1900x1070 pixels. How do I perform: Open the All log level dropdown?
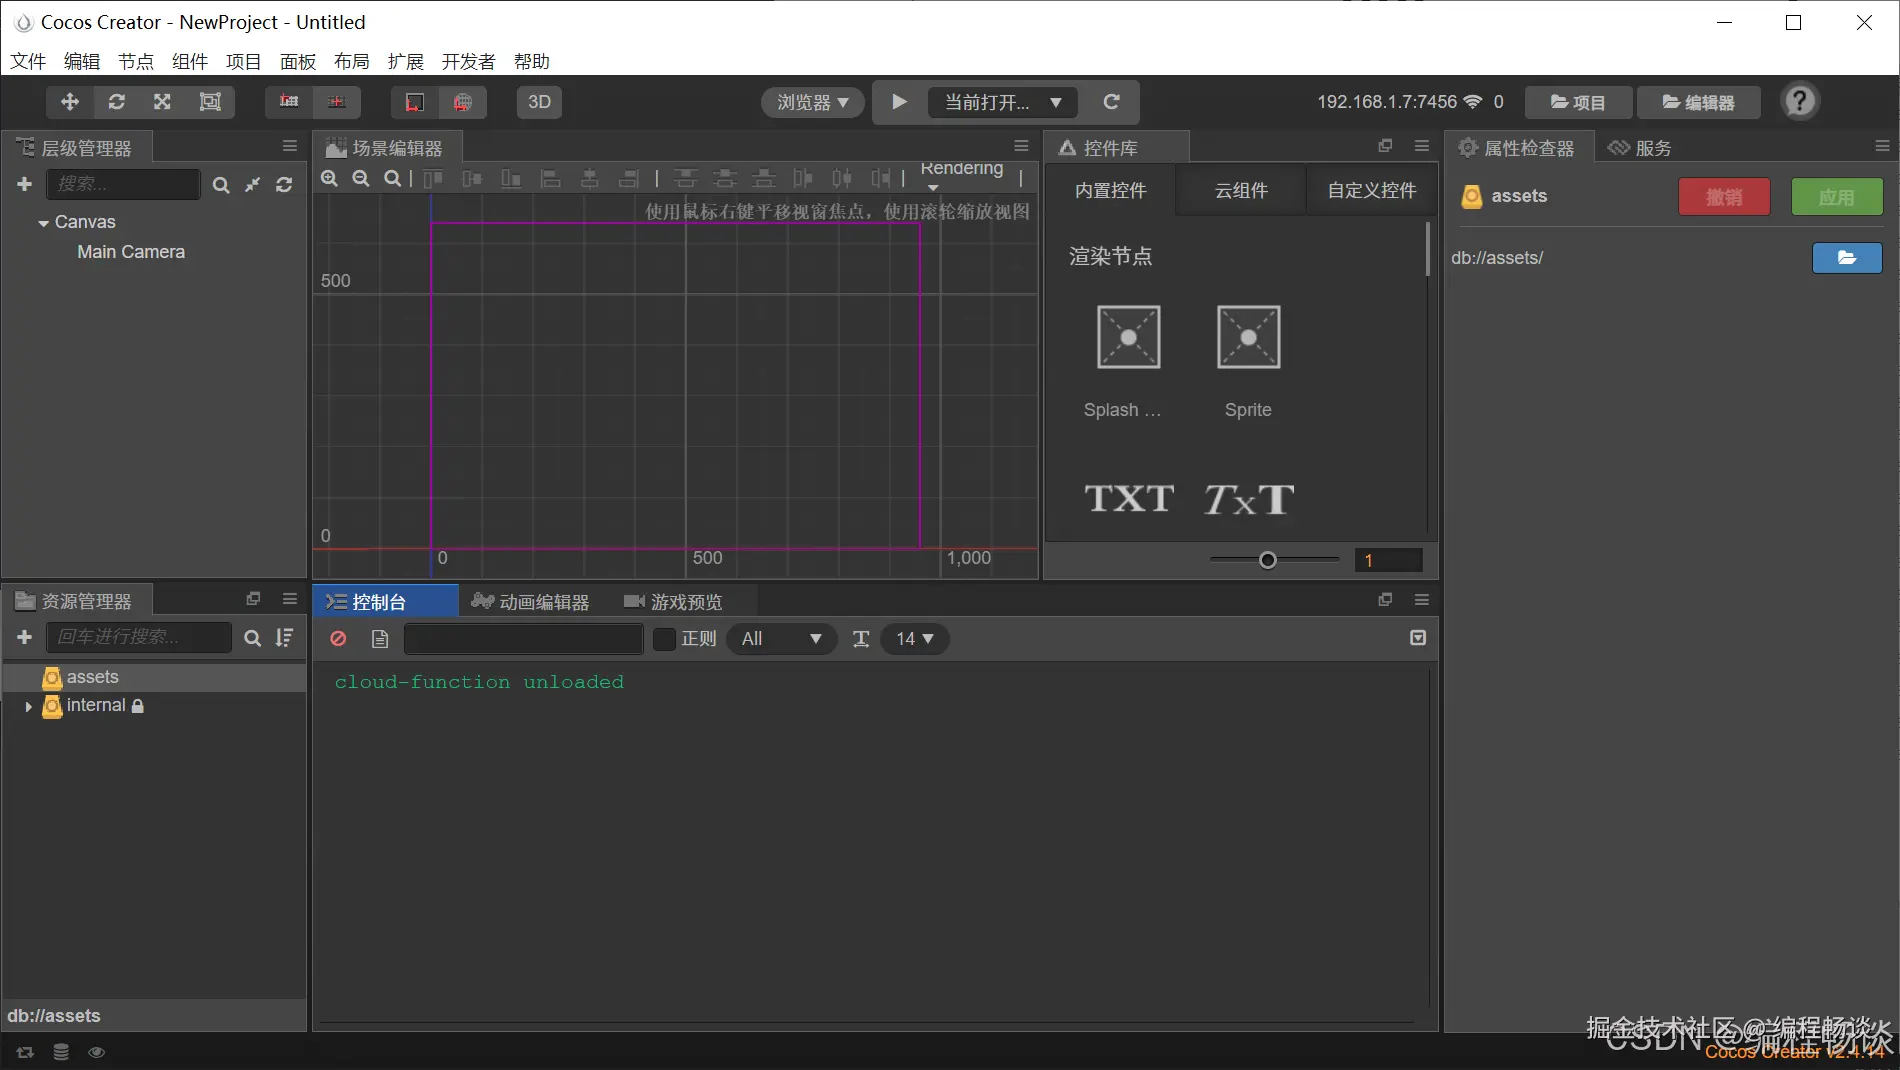[781, 639]
